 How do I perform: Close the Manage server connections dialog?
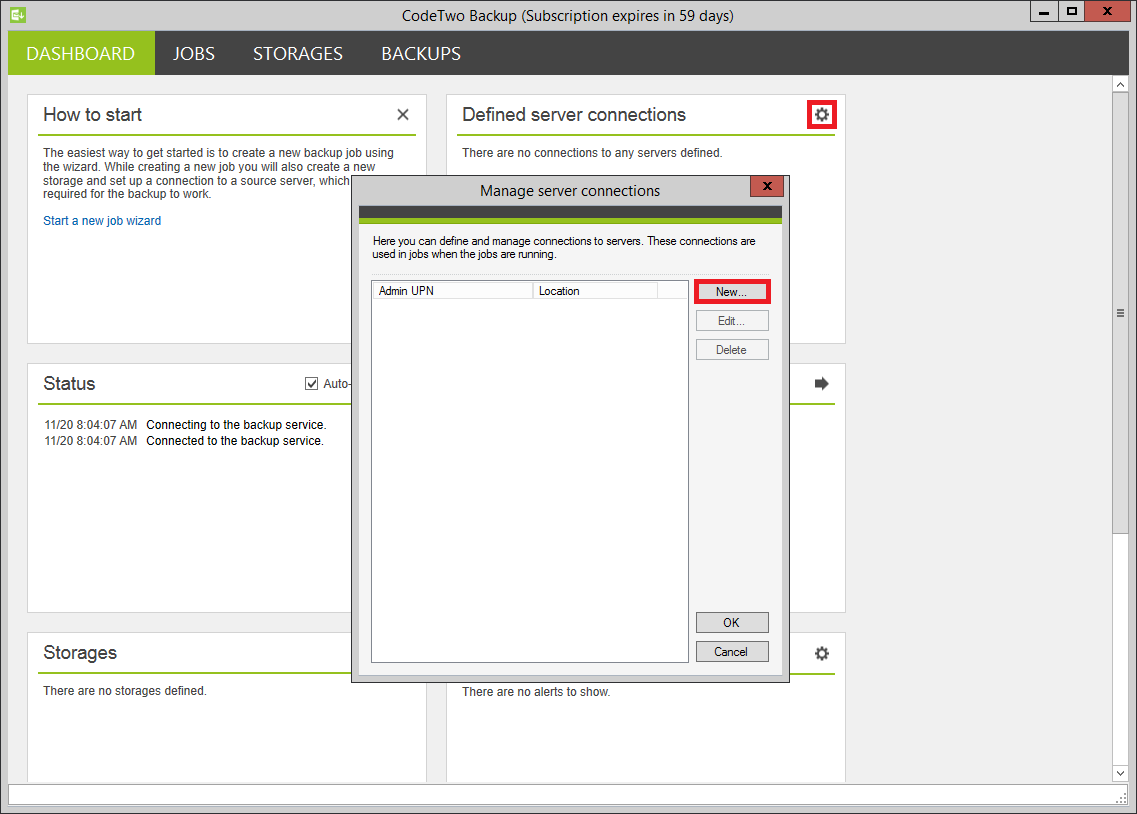pos(767,187)
